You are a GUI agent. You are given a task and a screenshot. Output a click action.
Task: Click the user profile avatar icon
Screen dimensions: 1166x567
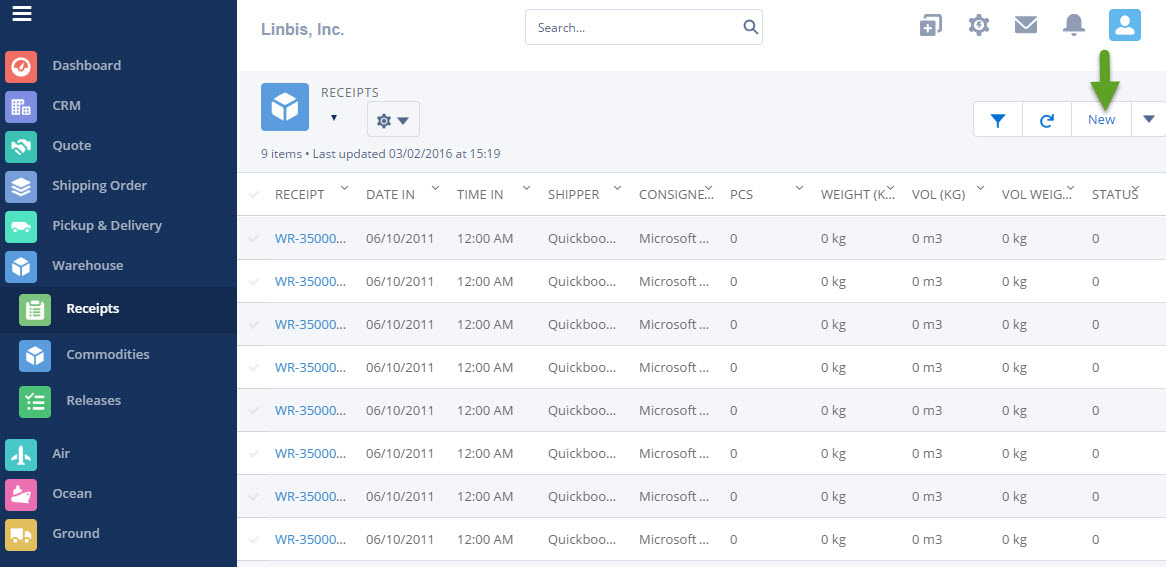(1124, 25)
